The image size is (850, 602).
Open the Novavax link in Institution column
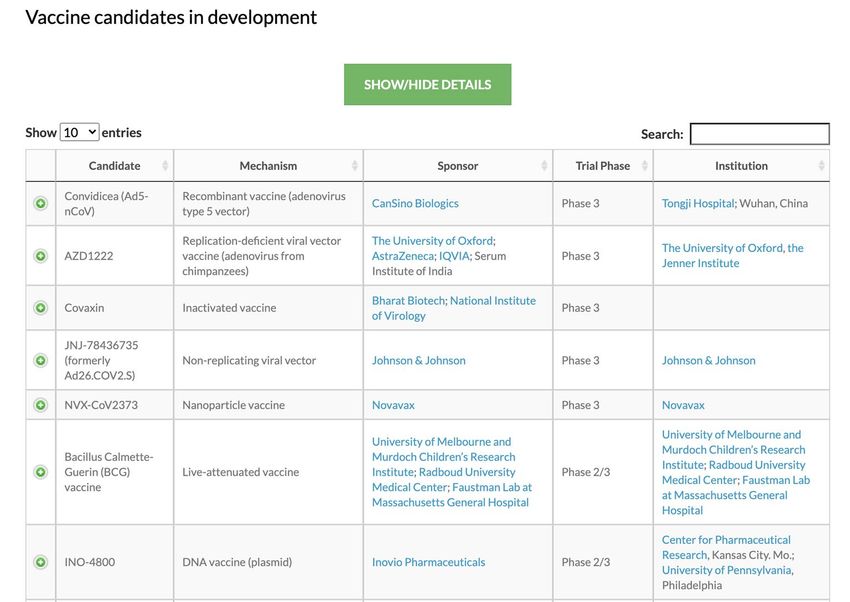click(683, 405)
